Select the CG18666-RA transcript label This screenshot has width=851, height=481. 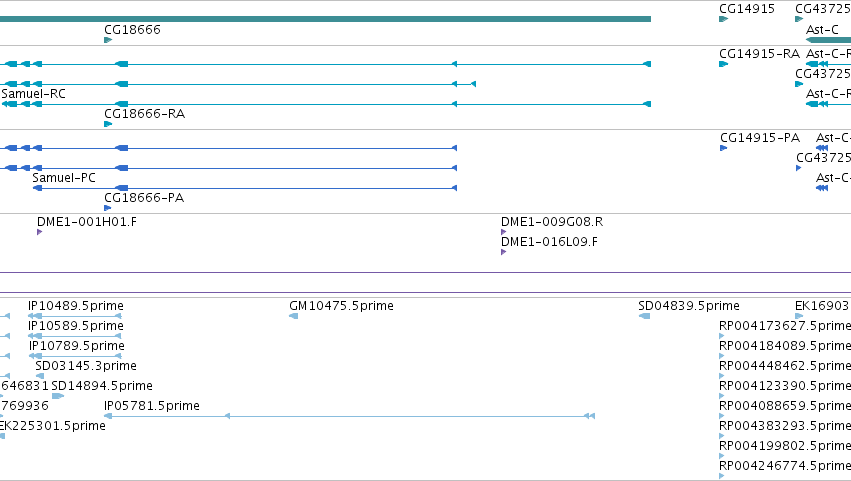click(x=144, y=113)
